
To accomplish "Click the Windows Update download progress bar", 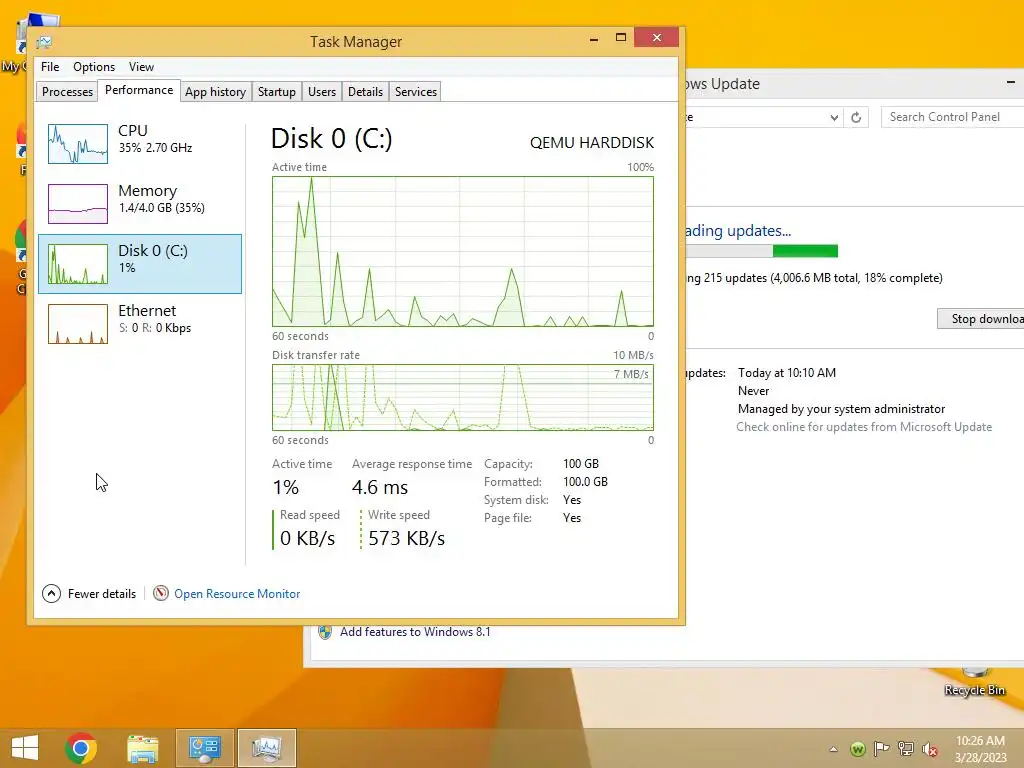I will coord(761,251).
